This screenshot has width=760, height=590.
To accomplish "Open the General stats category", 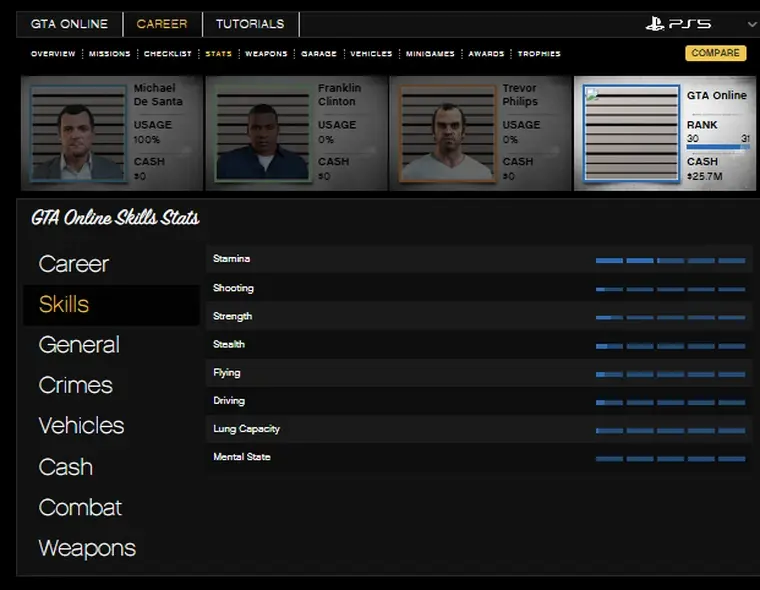I will tap(79, 345).
